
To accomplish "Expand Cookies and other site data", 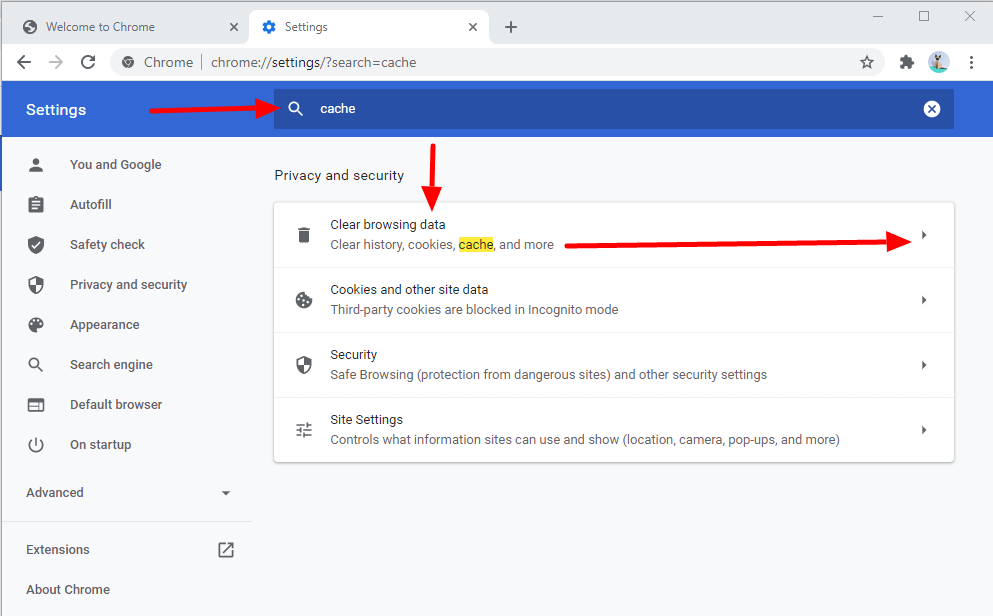I will 614,300.
